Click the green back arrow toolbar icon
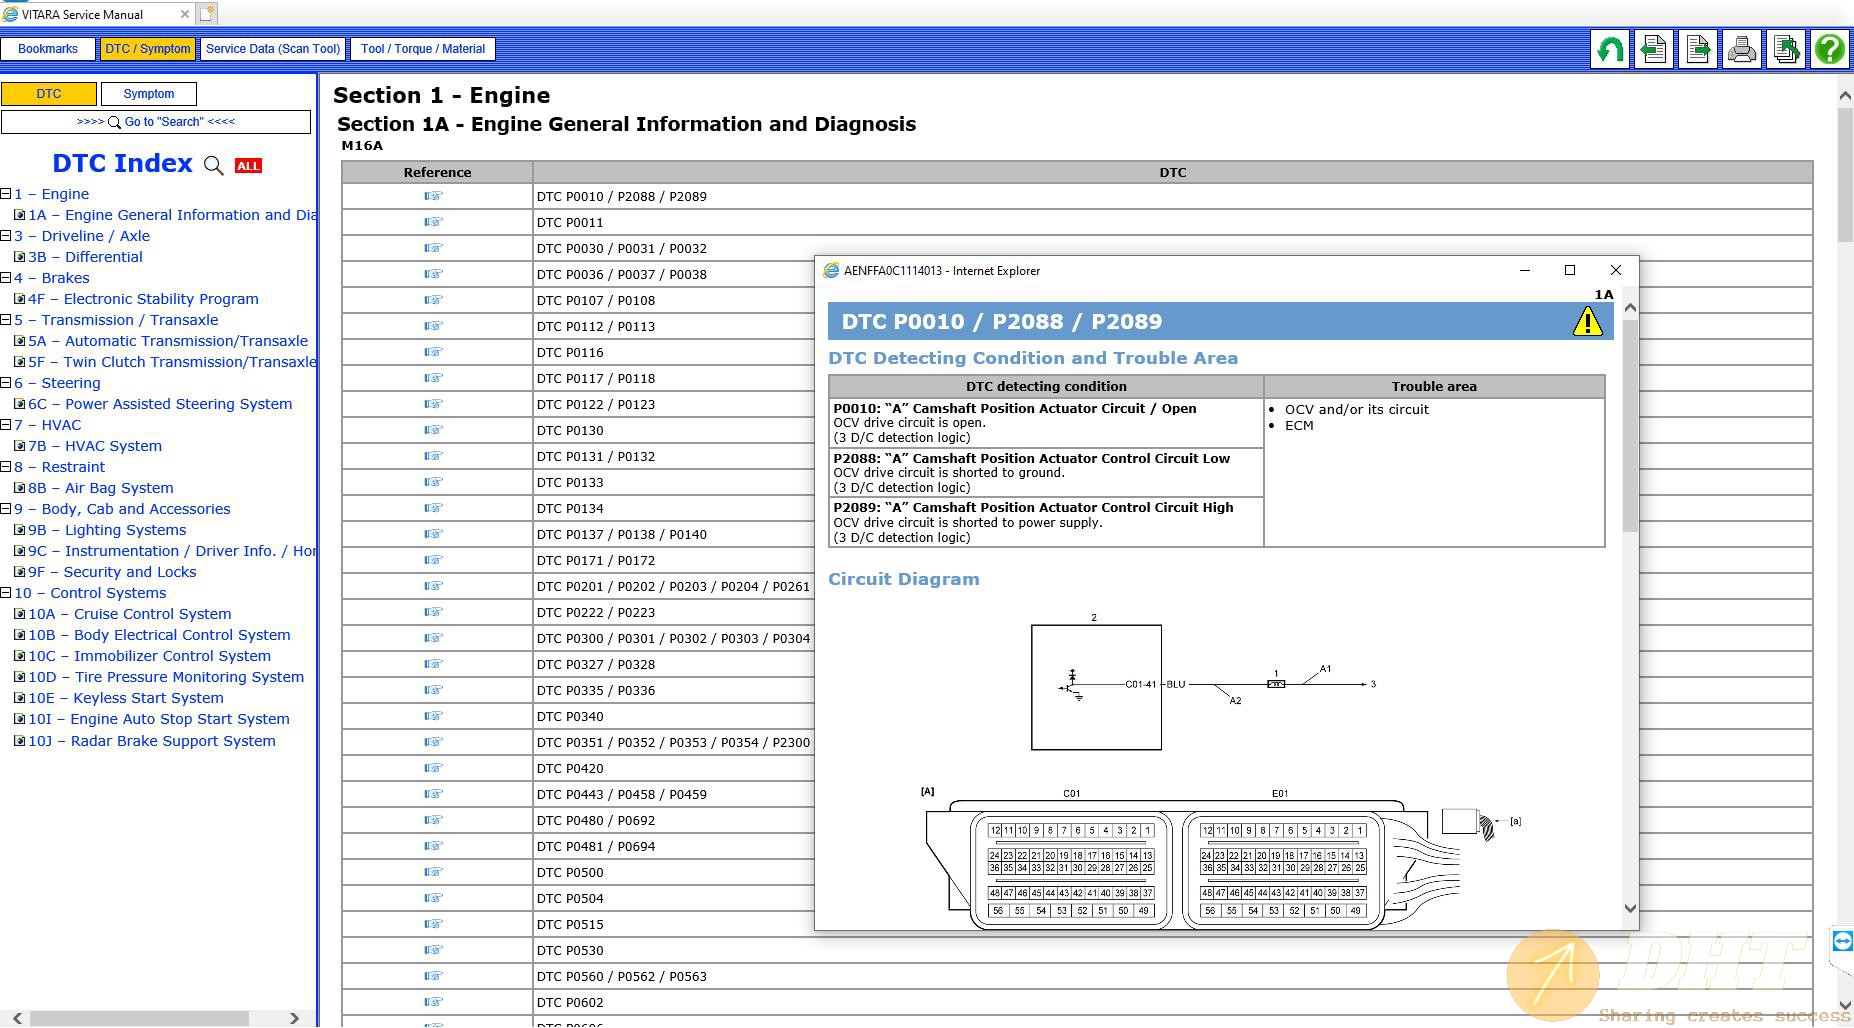Viewport: 1854px width, 1028px height. pyautogui.click(x=1610, y=49)
